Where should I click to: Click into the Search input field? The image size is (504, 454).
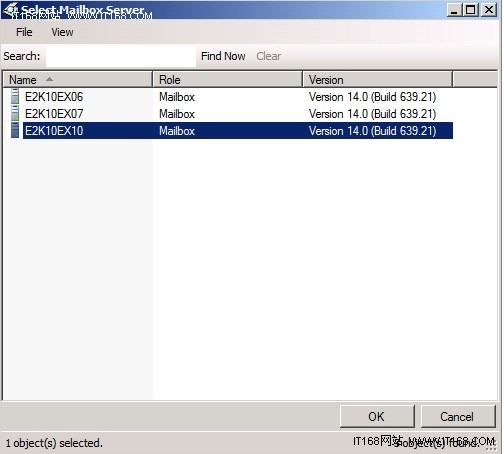(121, 56)
